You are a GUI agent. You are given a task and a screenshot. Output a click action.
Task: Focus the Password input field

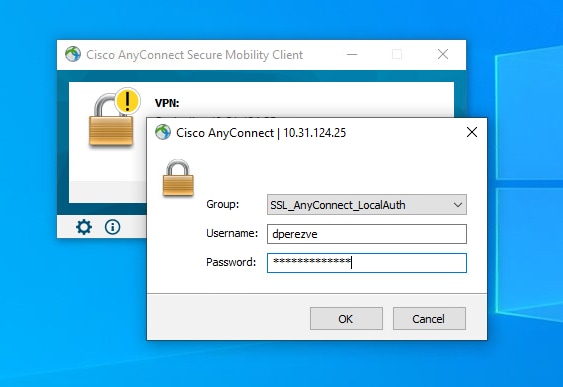coord(367,262)
